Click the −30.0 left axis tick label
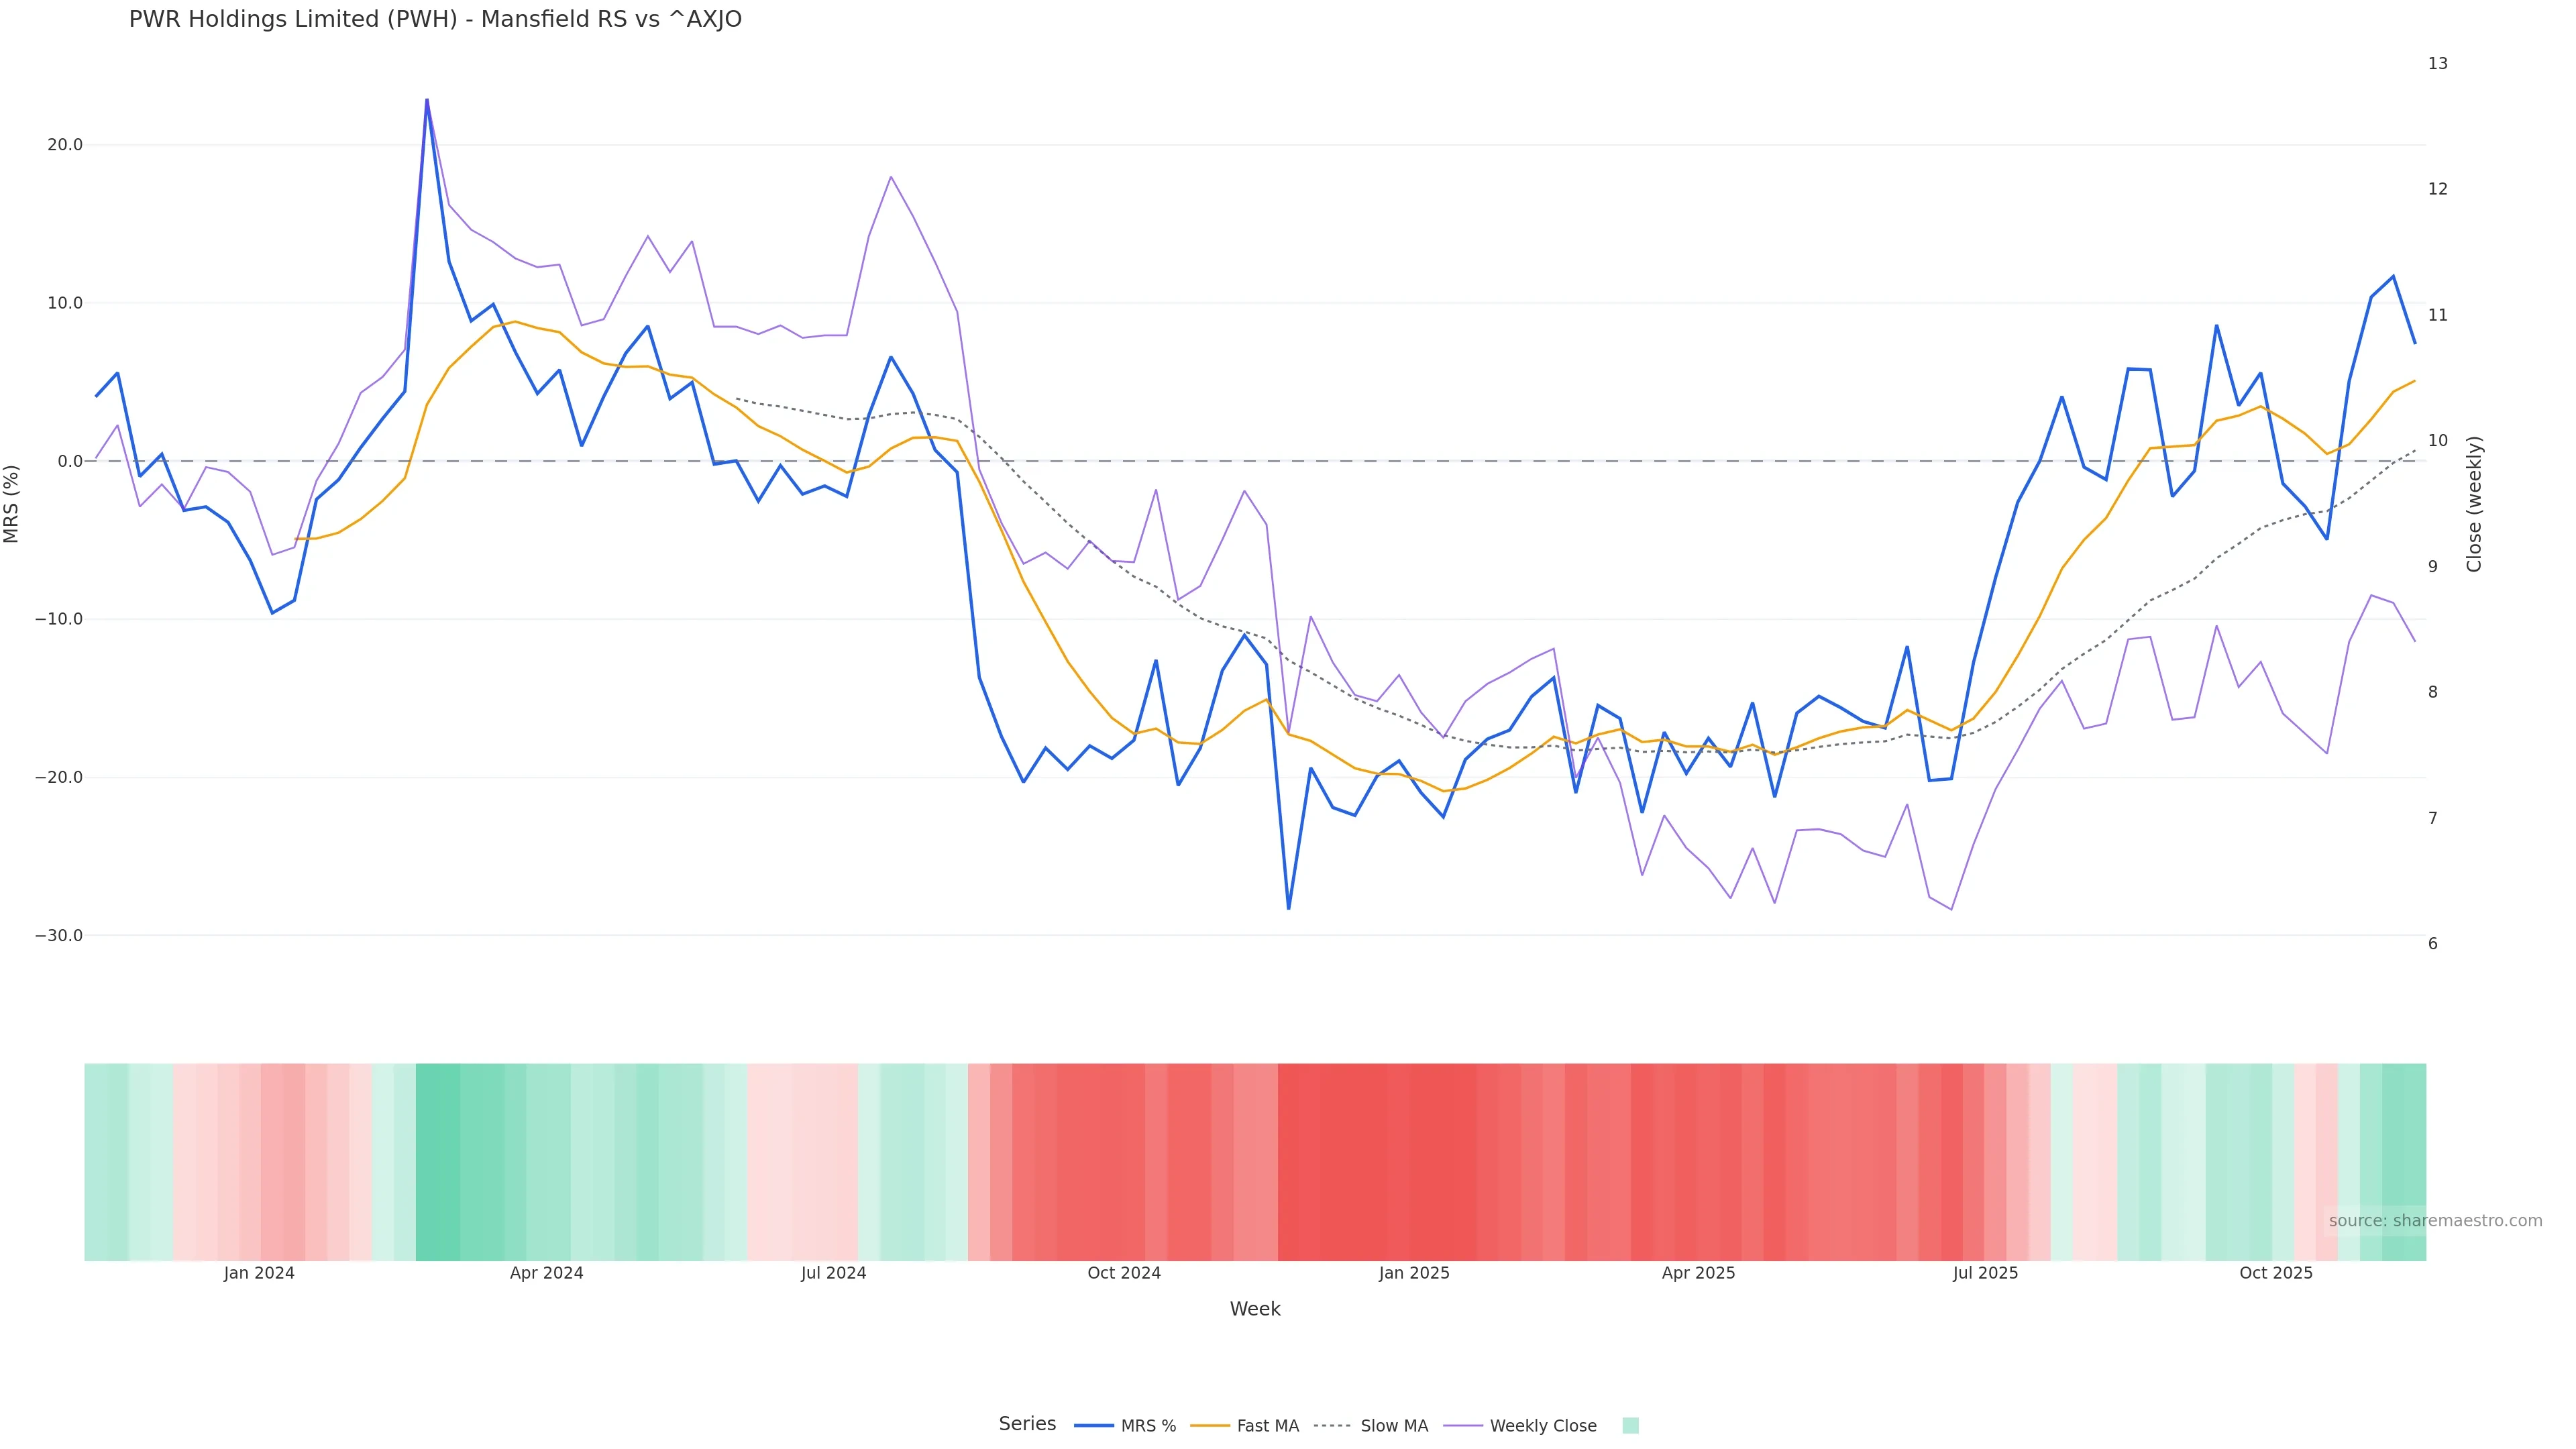The width and height of the screenshot is (2576, 1449). tap(59, 936)
